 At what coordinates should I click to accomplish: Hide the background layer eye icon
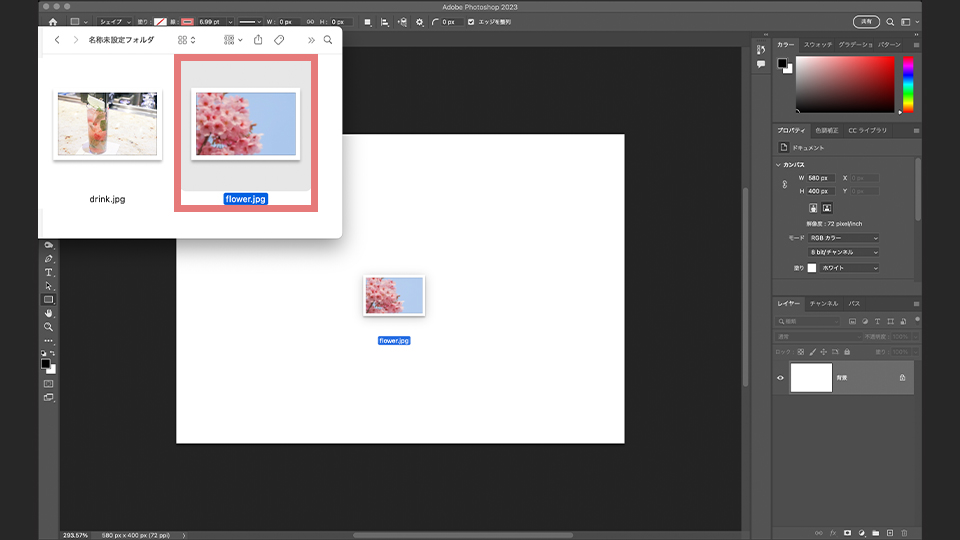point(781,378)
